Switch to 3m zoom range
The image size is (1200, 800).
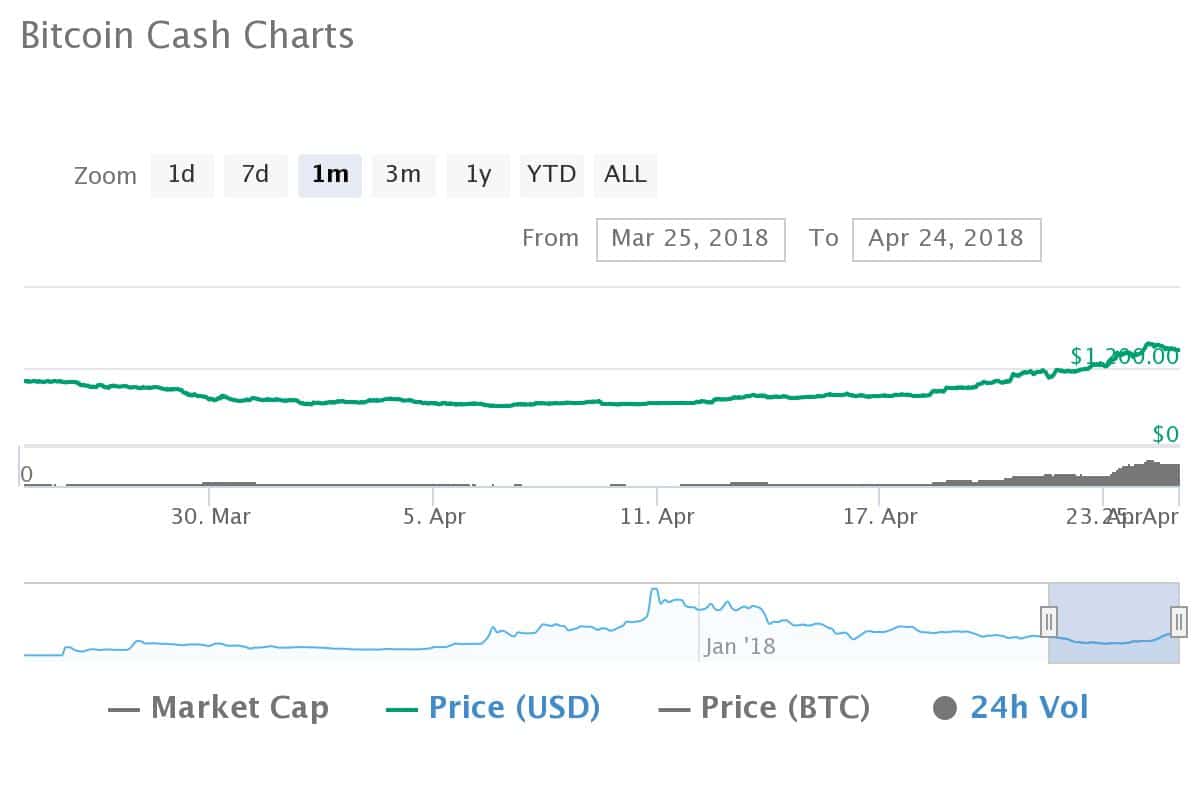pyautogui.click(x=403, y=175)
